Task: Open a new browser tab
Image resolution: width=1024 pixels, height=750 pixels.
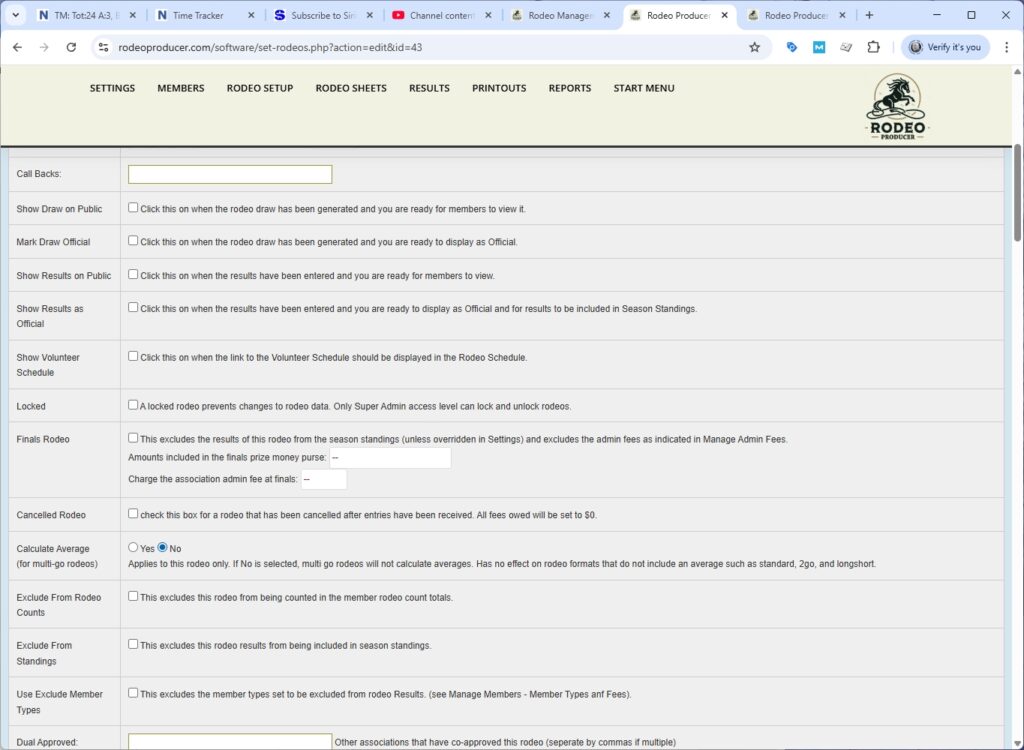Action: coord(869,15)
